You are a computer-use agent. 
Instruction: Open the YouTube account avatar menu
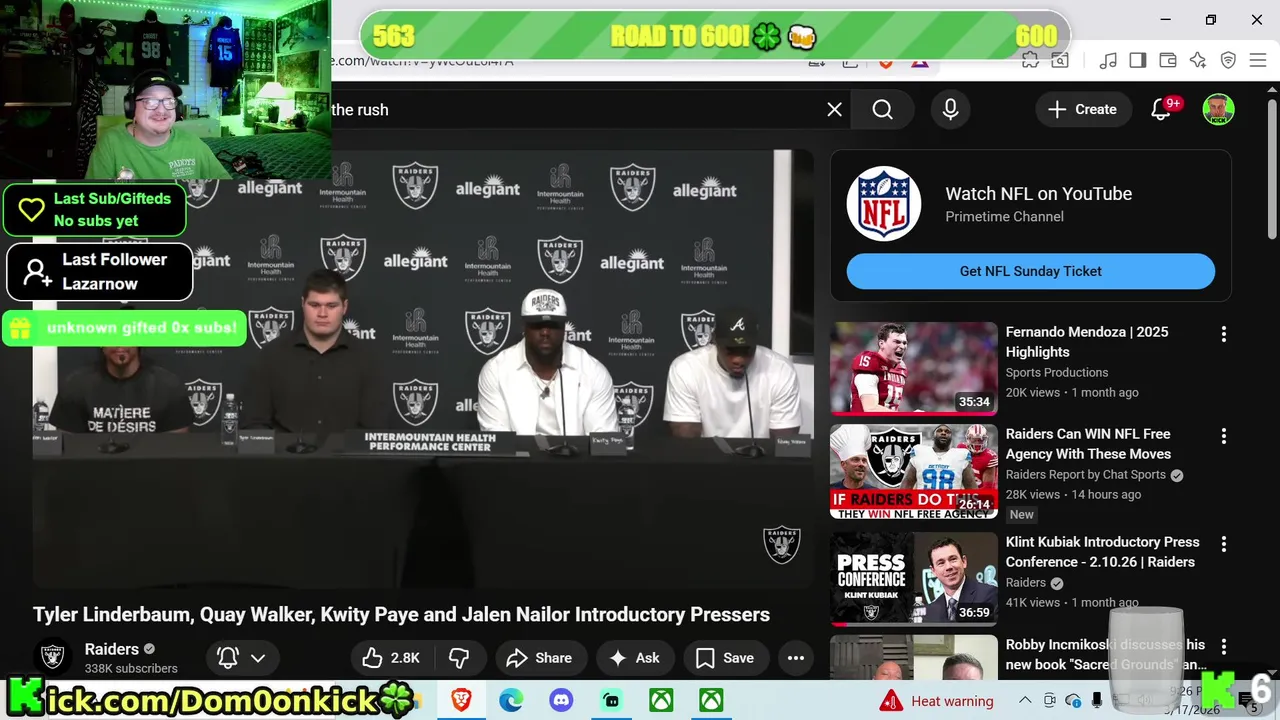pos(1218,110)
